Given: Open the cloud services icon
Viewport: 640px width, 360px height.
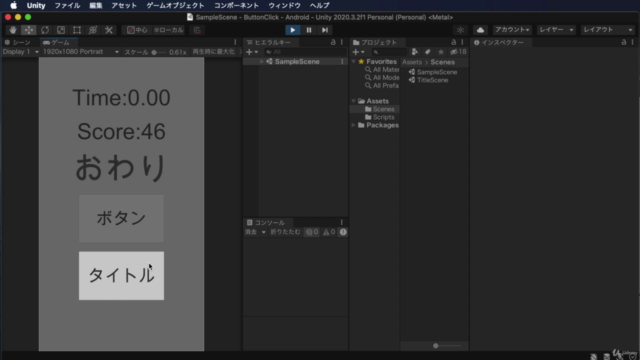Looking at the screenshot, I should click(x=480, y=30).
